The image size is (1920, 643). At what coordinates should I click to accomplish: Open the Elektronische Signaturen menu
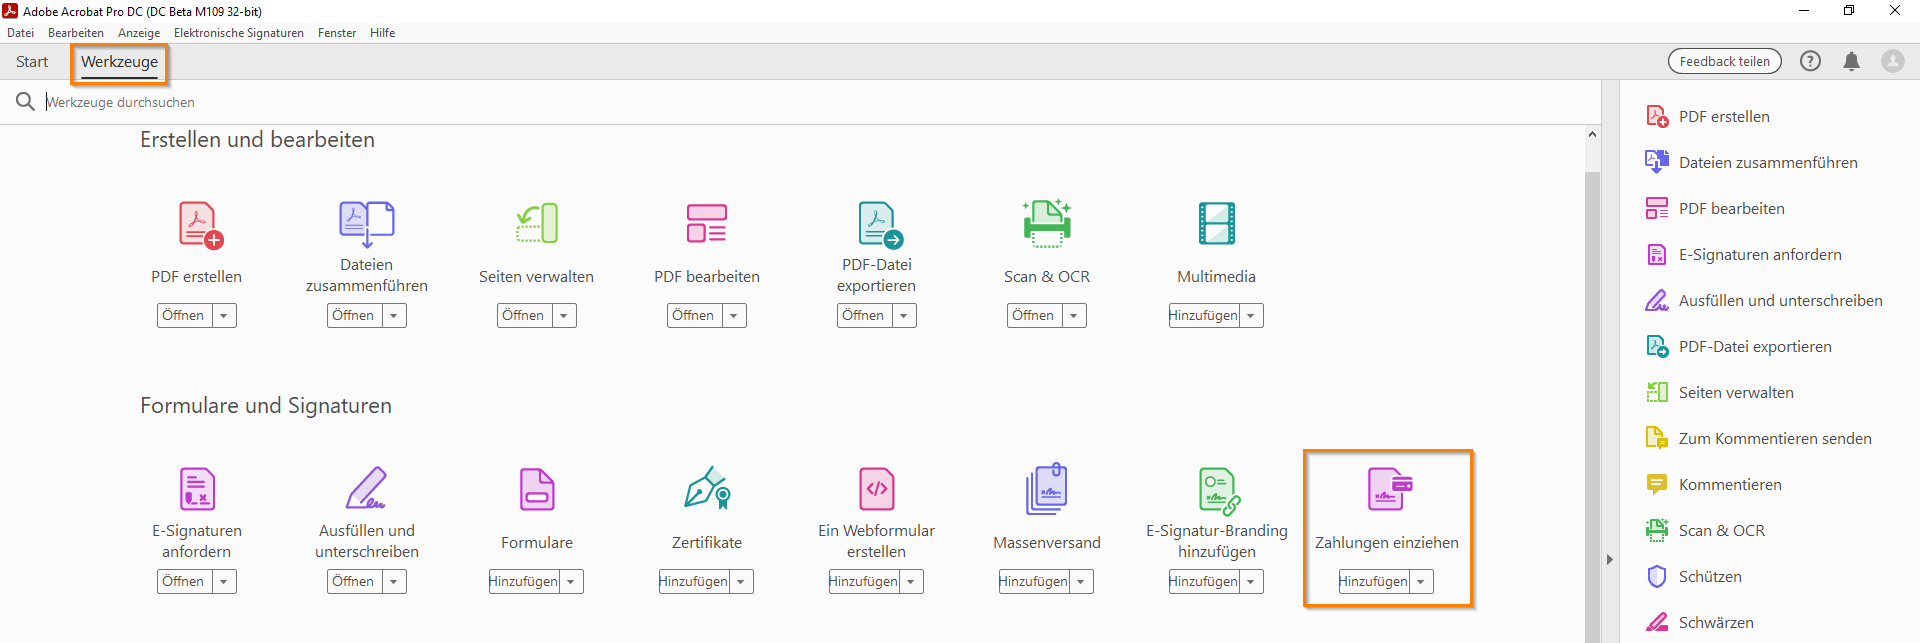pos(239,33)
